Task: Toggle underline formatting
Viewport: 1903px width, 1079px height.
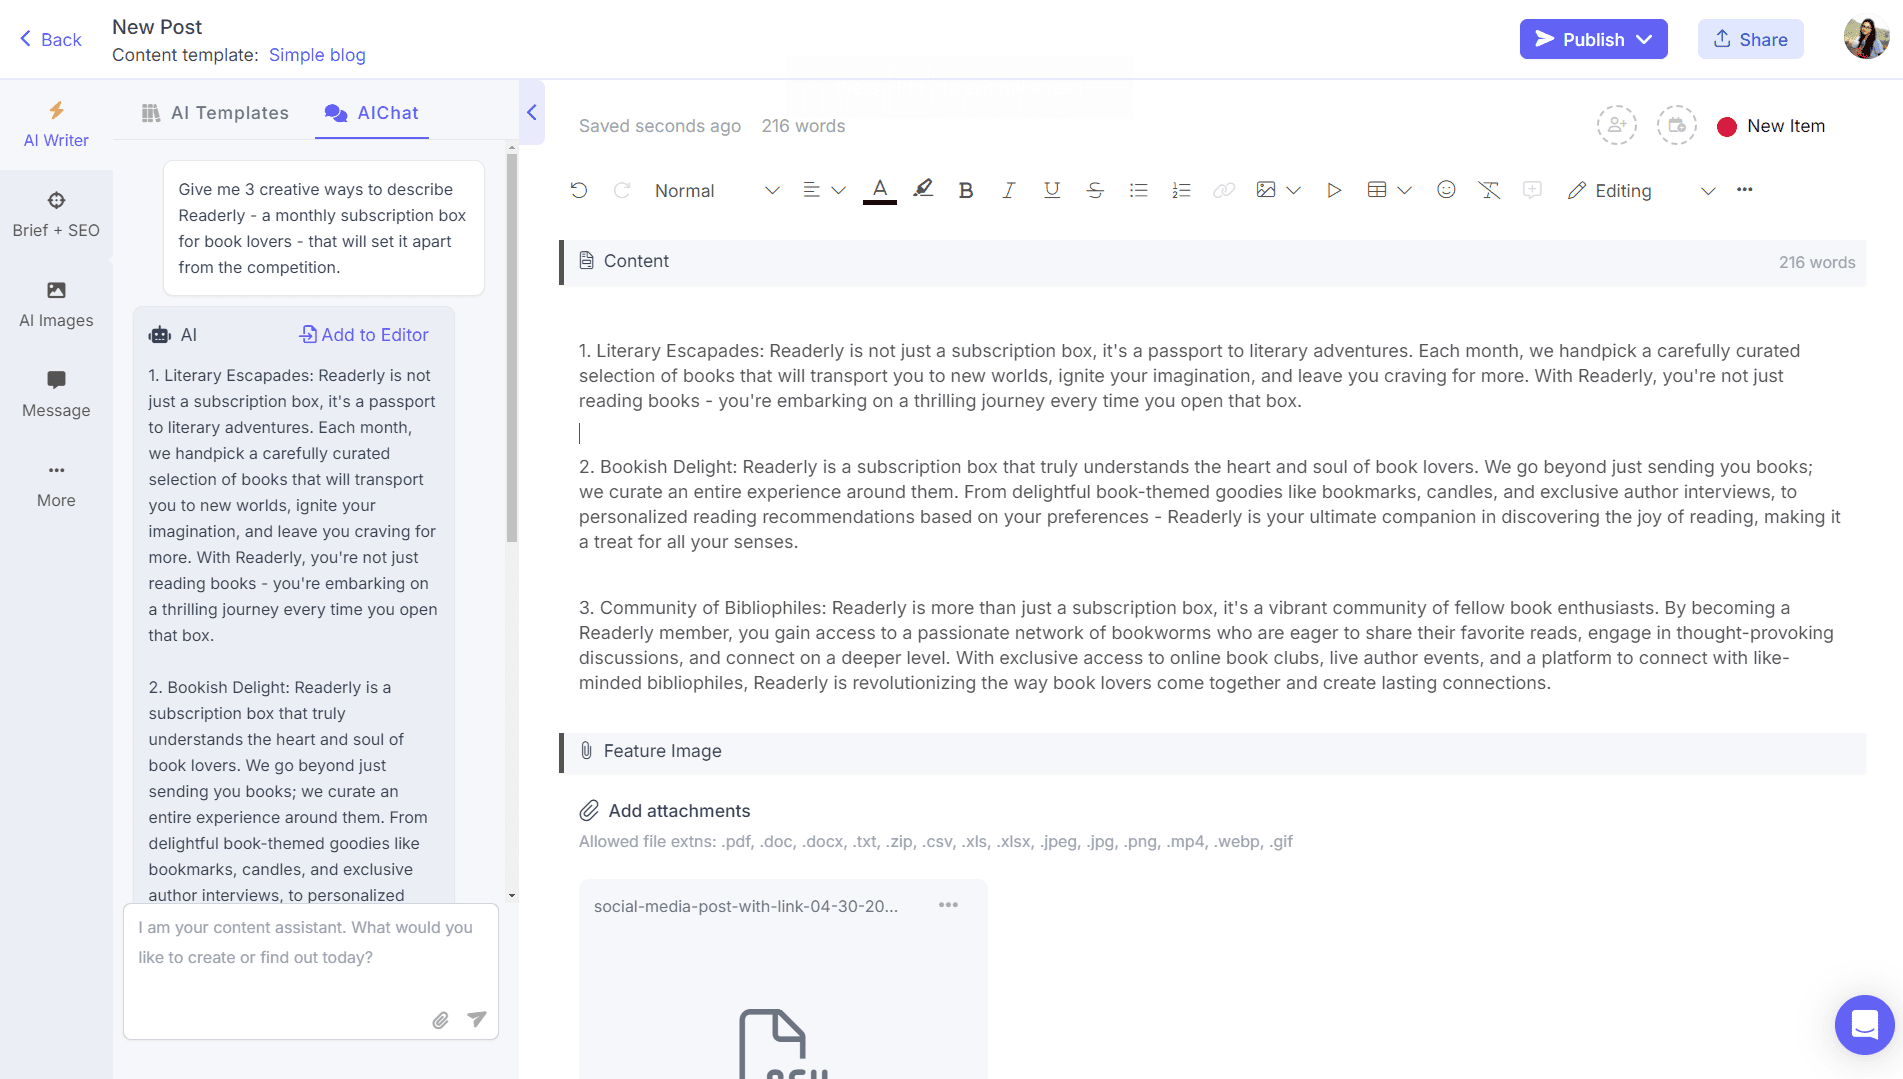Action: (x=1052, y=190)
